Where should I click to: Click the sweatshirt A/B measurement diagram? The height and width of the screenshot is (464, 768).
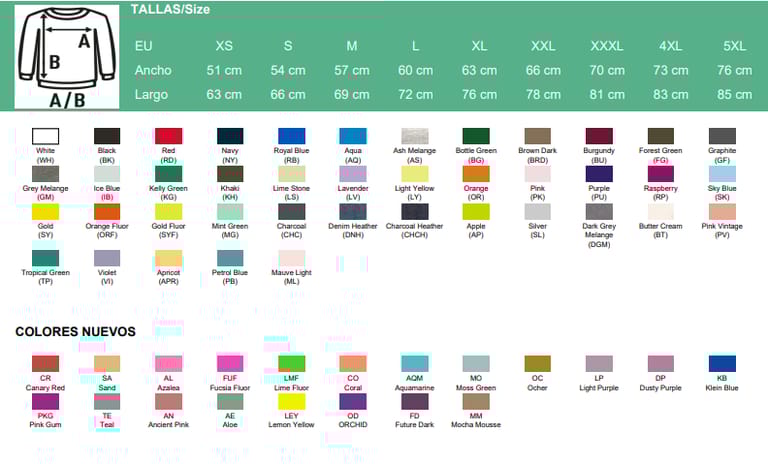coord(67,58)
